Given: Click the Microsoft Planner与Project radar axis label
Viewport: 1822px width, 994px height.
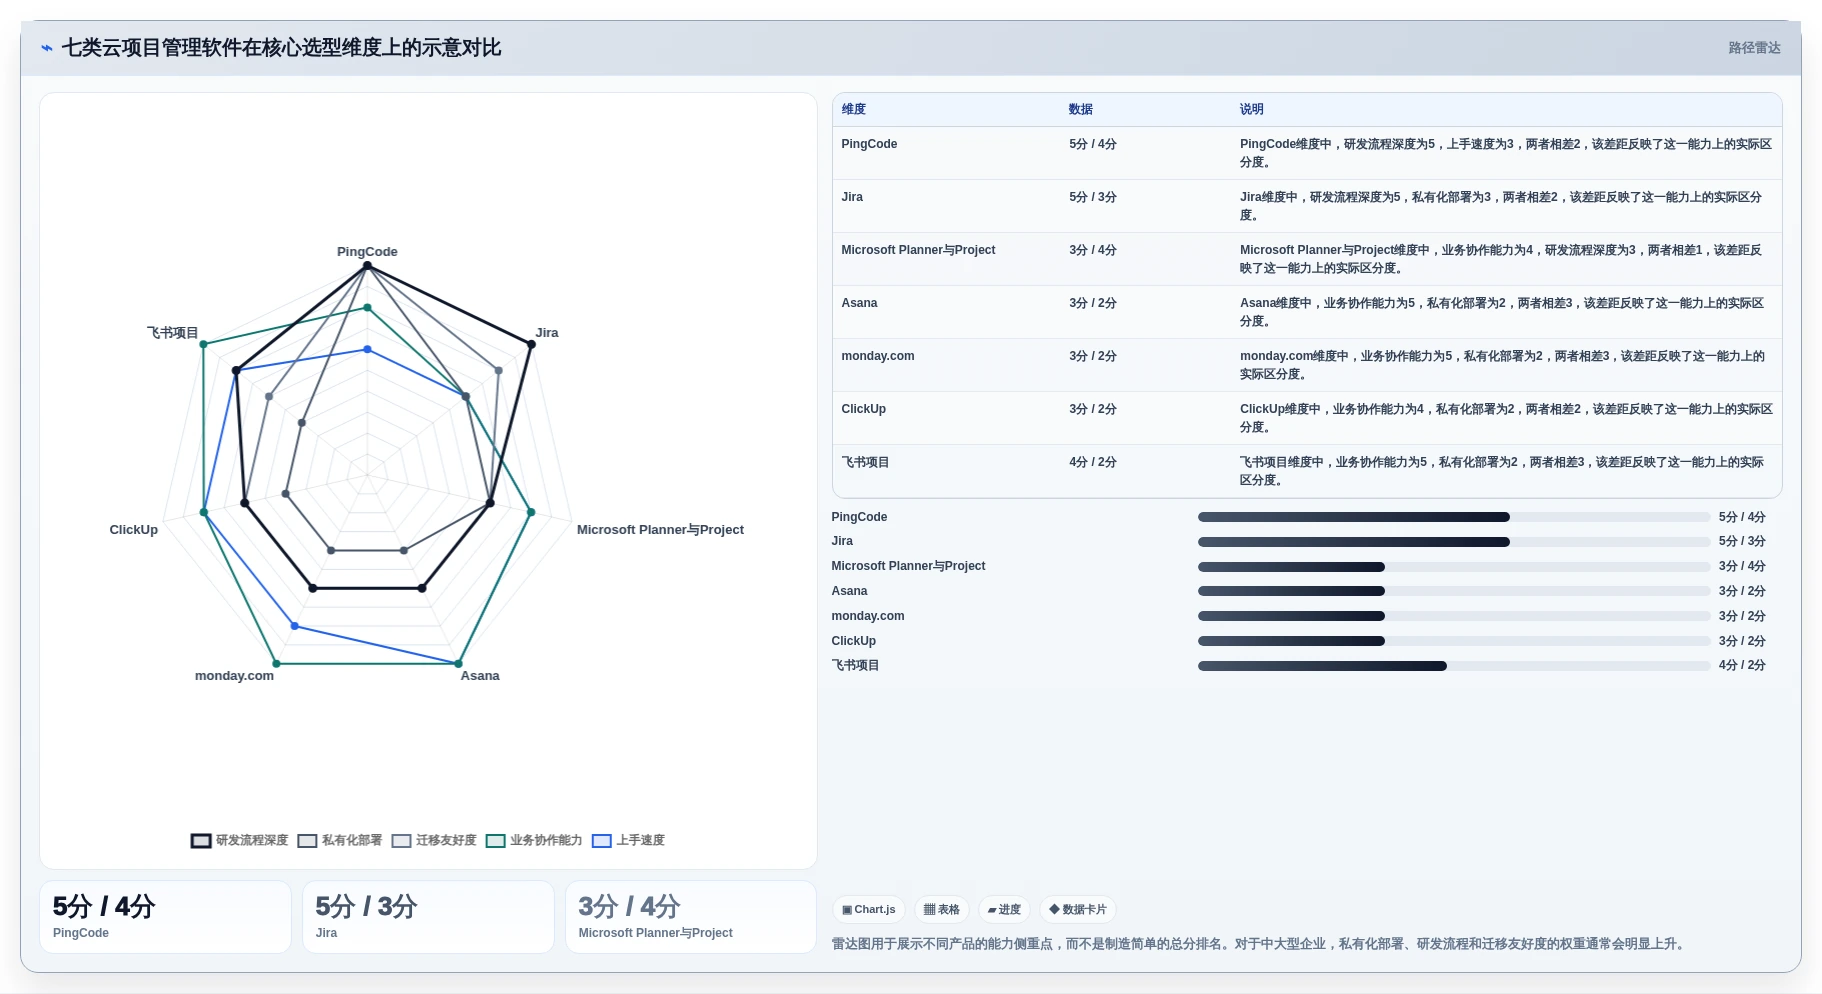Looking at the screenshot, I should [x=660, y=530].
